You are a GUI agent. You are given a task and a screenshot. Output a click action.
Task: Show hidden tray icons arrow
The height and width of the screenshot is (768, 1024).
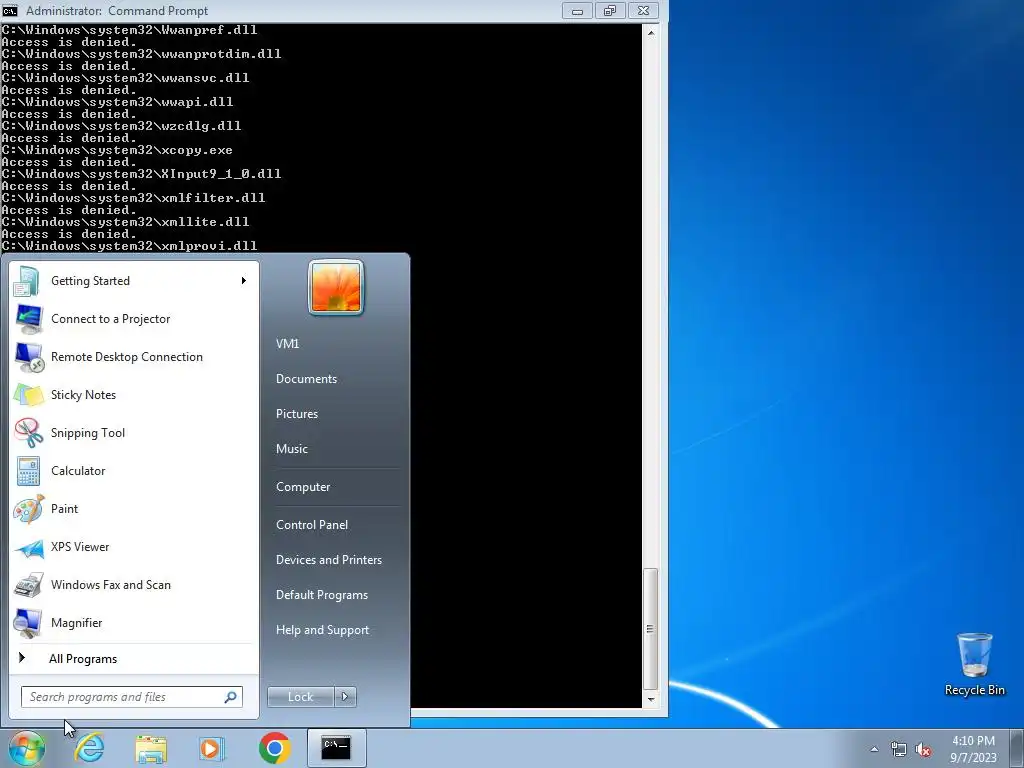coord(874,750)
